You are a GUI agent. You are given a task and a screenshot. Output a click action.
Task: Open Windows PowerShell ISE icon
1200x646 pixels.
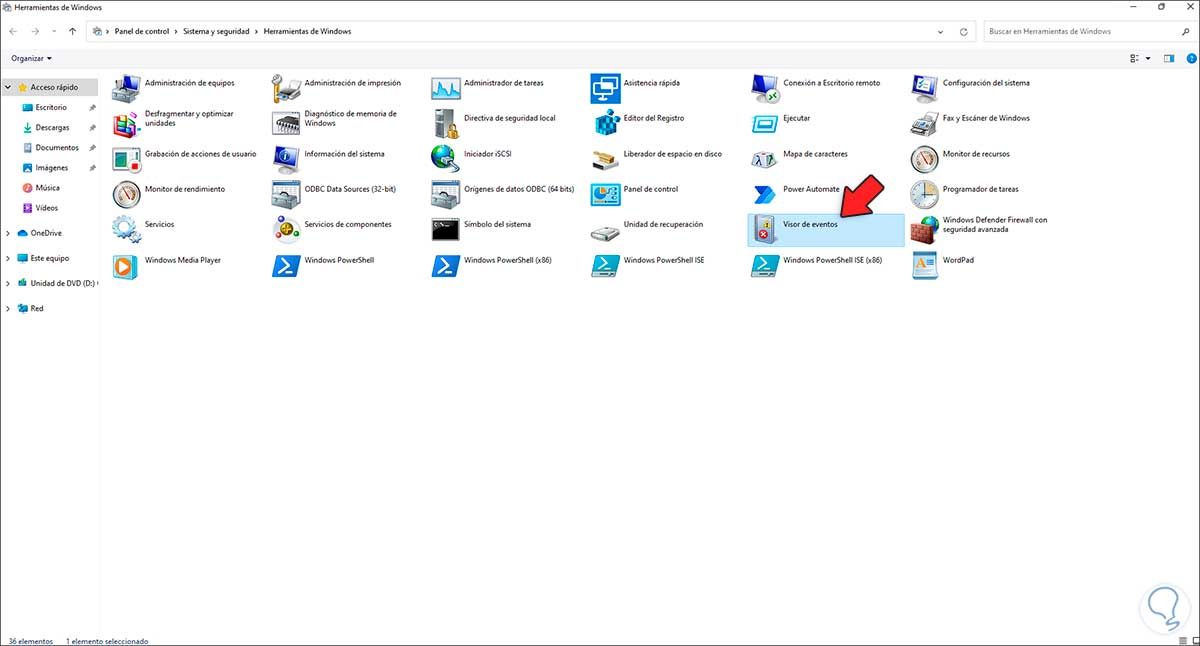606,265
